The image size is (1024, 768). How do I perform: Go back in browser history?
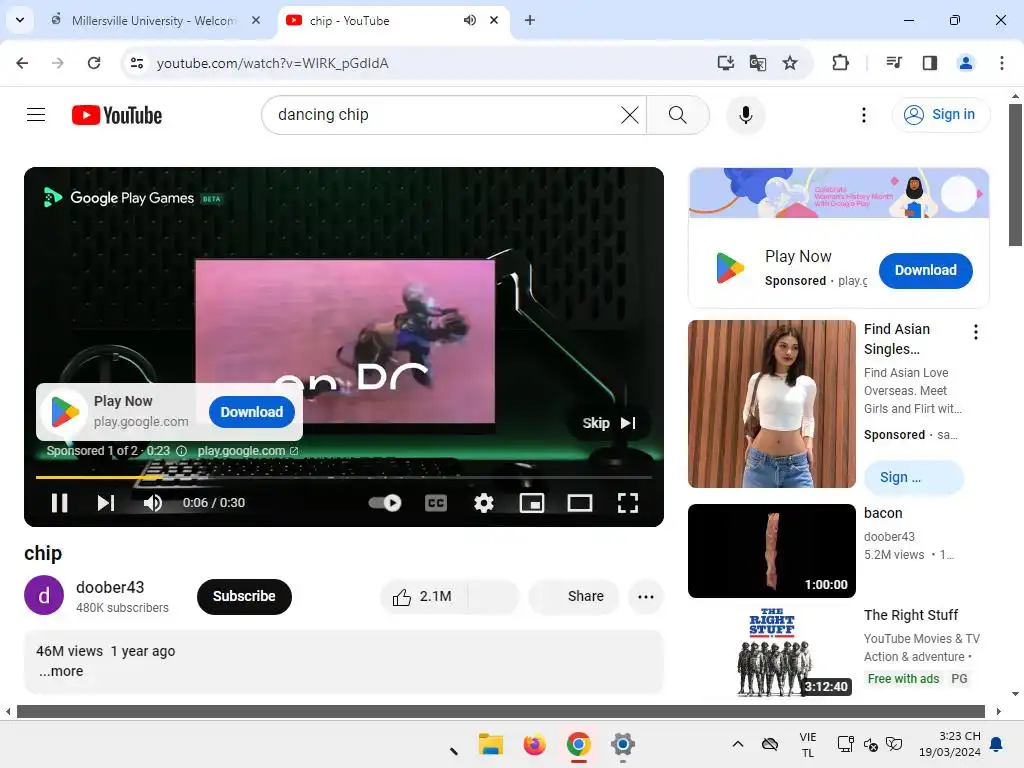pos(22,63)
